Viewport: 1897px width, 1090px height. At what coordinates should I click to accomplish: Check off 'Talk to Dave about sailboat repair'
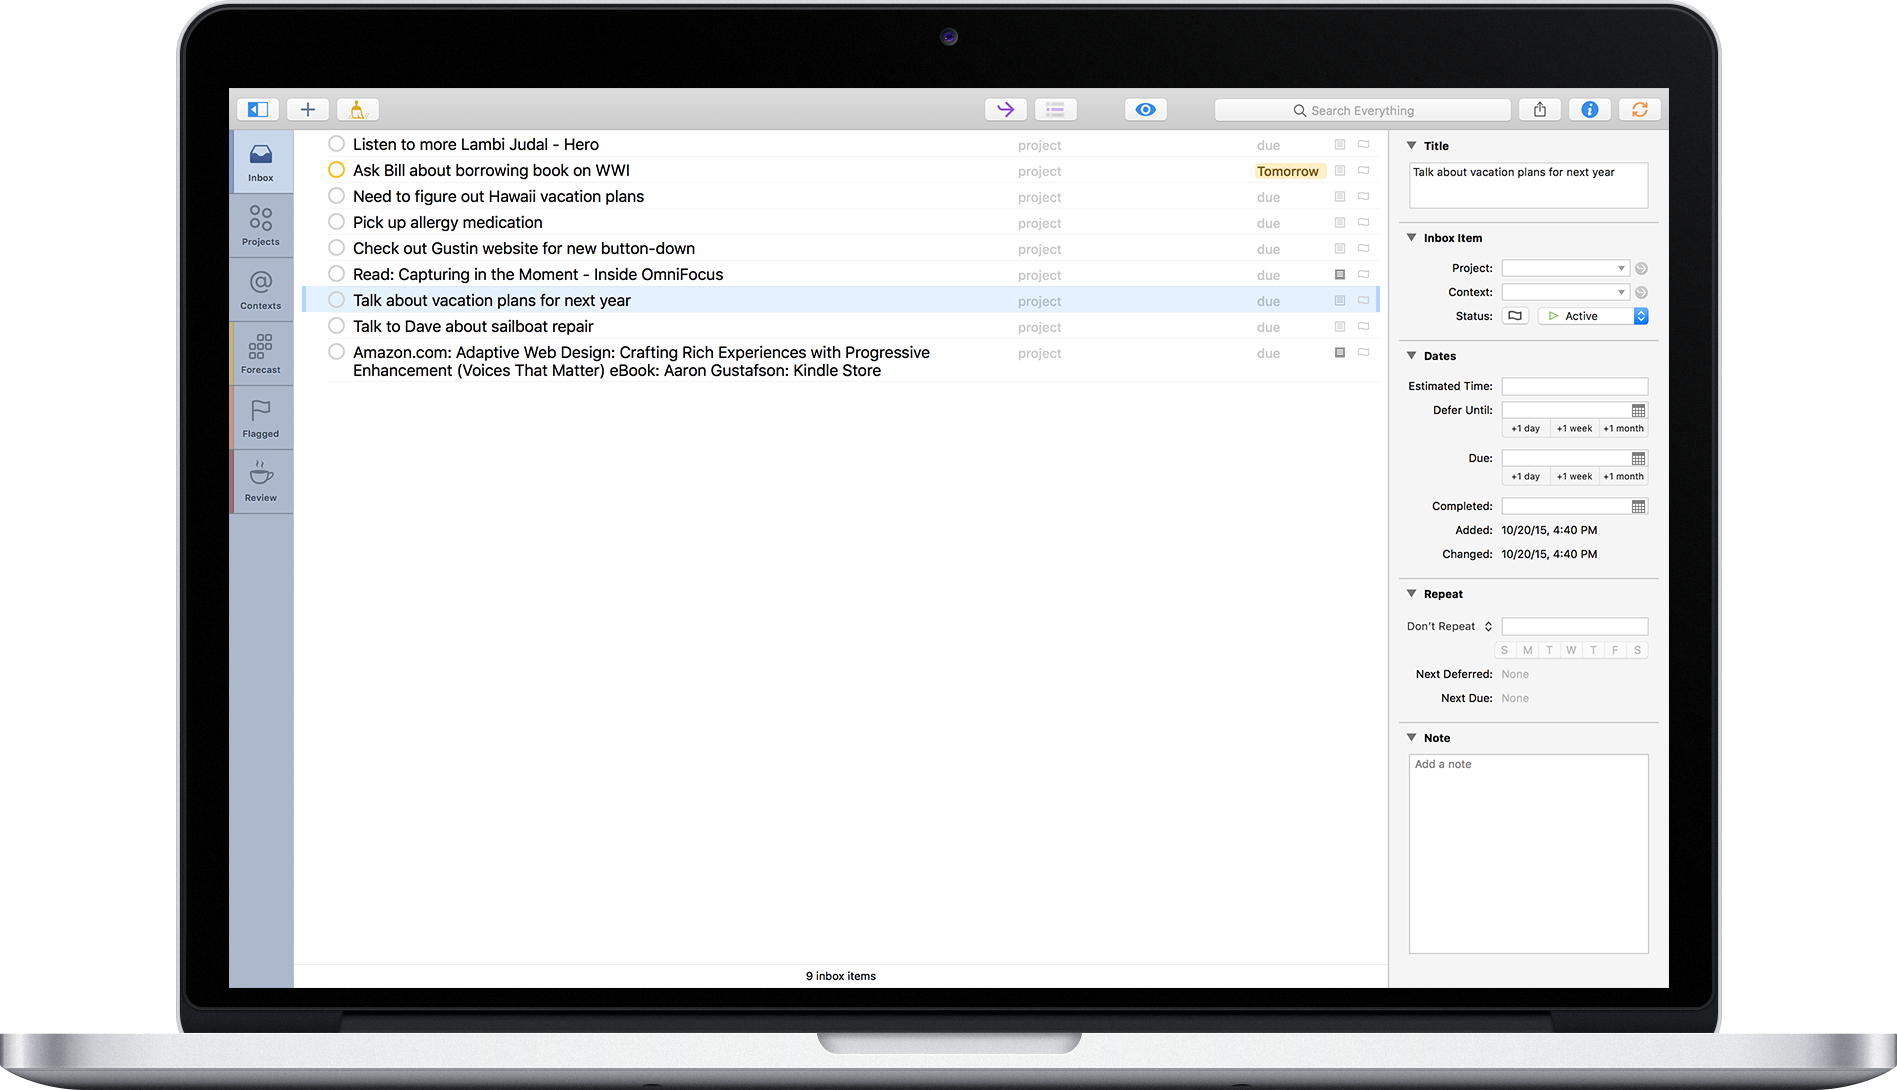337,326
